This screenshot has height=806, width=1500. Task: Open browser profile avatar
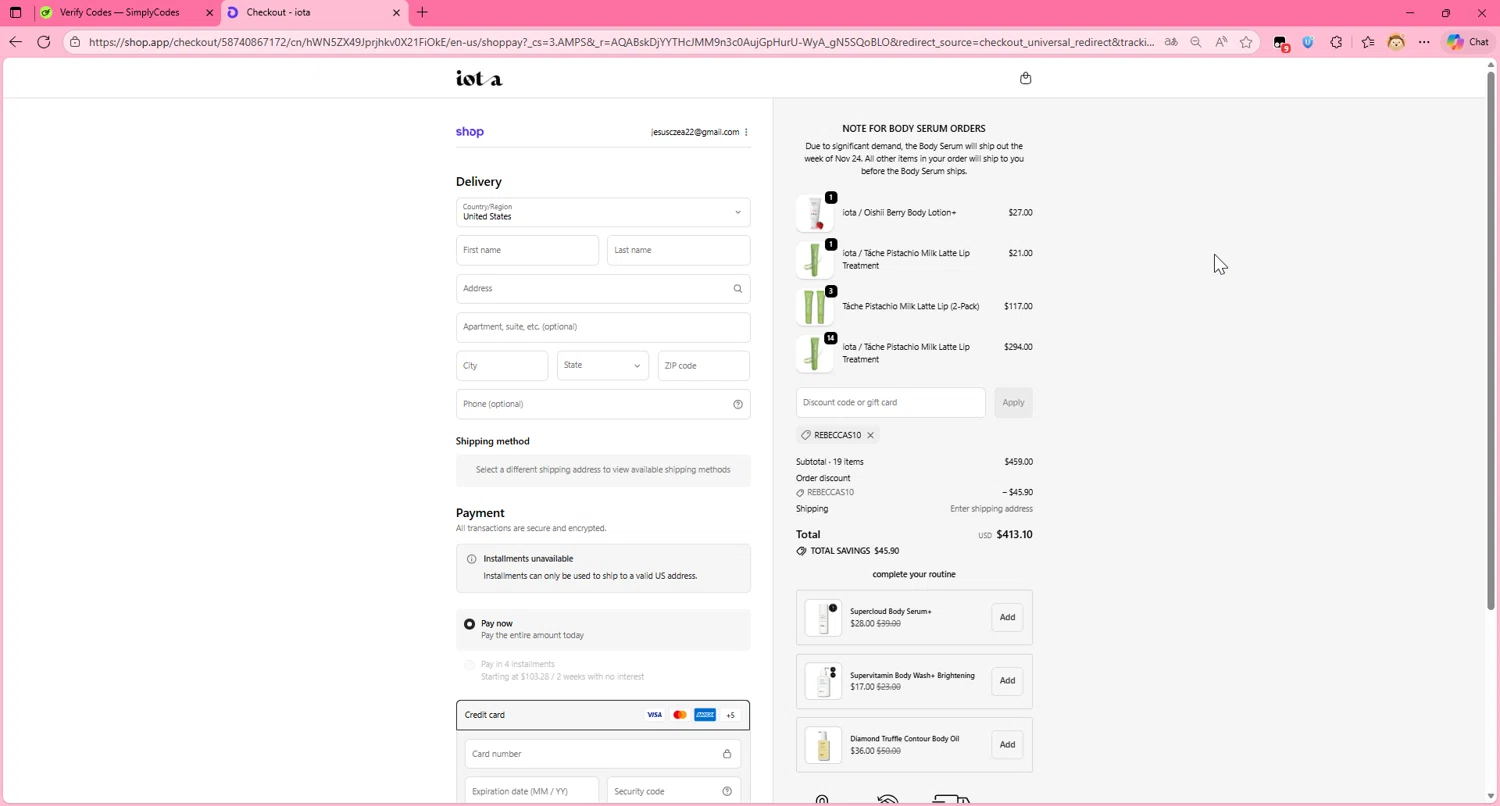tap(1397, 42)
